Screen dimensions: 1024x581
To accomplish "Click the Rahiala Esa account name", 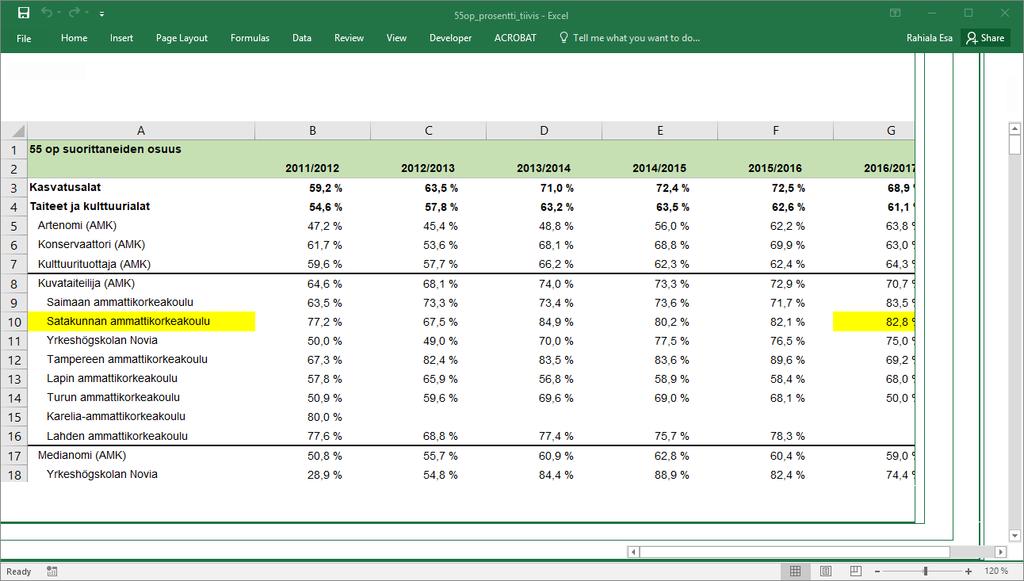I will [x=929, y=38].
